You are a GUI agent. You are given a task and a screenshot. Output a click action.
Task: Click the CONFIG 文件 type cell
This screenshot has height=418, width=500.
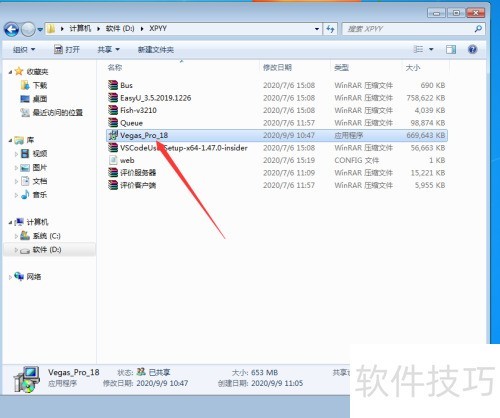(x=357, y=160)
